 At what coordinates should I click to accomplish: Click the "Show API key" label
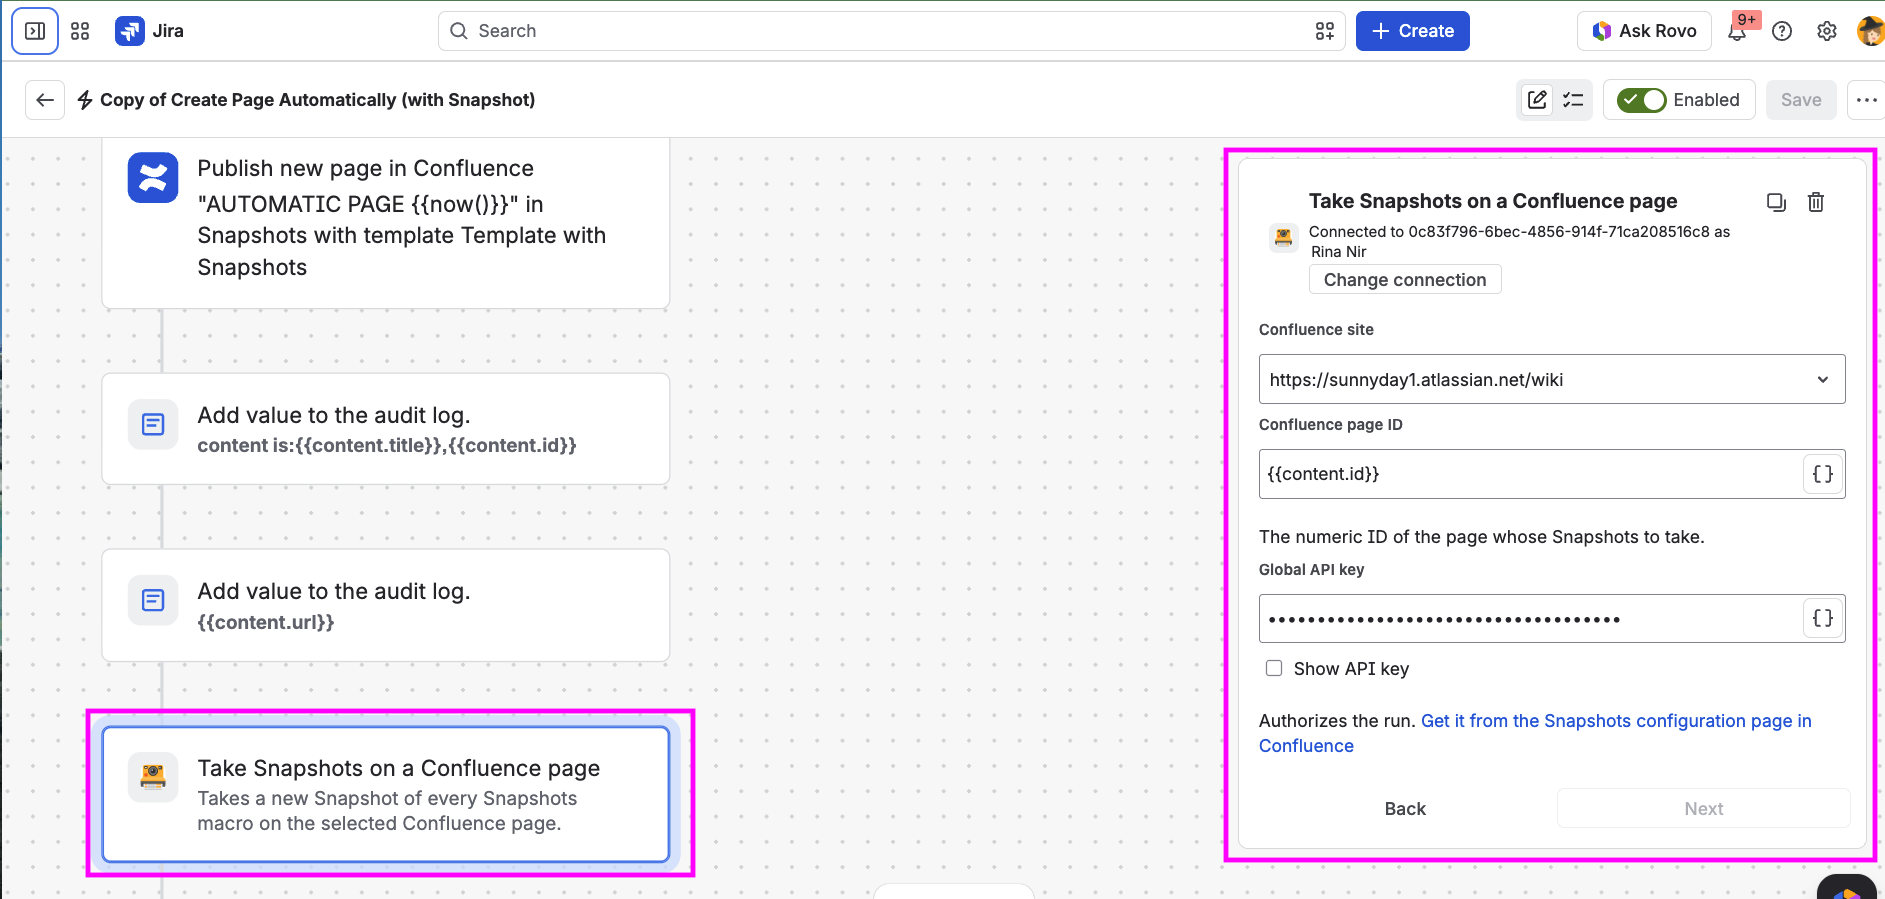(1351, 669)
